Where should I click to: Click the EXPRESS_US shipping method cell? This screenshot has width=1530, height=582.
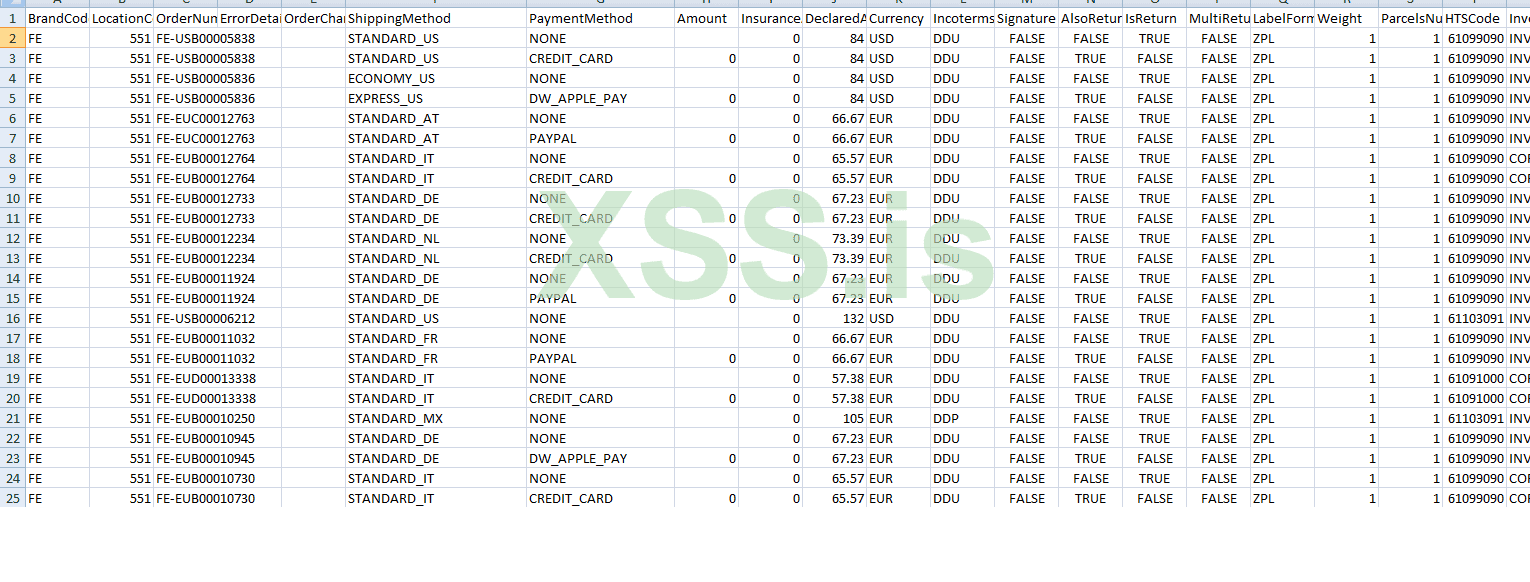[x=385, y=98]
